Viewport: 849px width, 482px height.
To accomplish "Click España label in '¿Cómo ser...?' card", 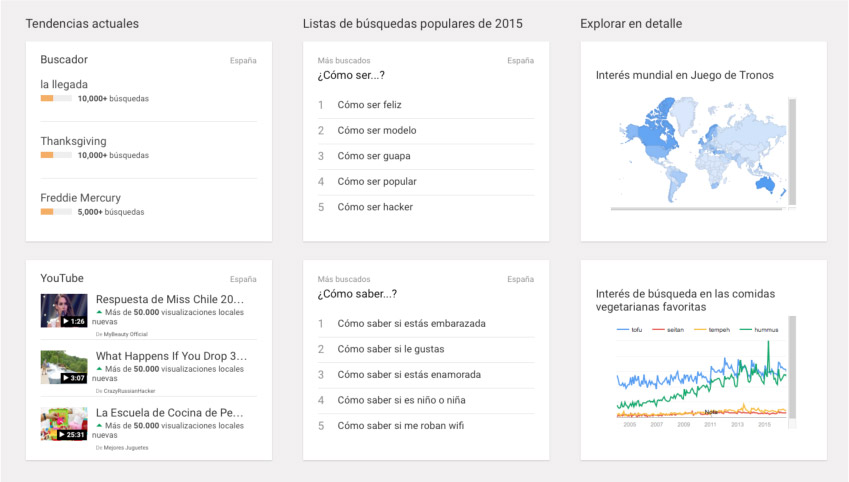I will tap(520, 61).
